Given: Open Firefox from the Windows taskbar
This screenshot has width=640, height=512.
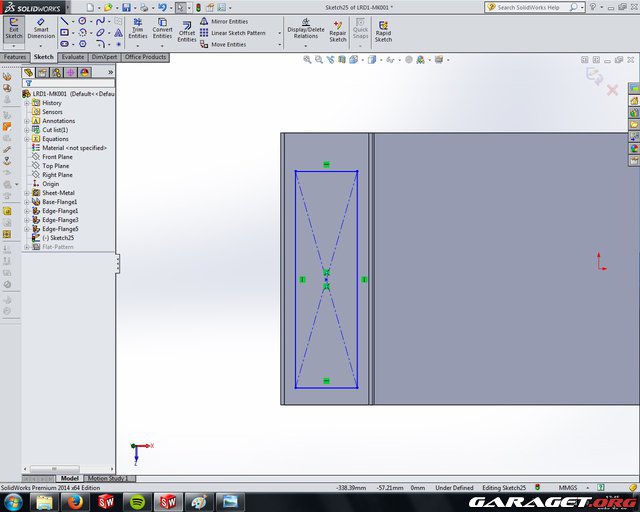Looking at the screenshot, I should click(75, 501).
